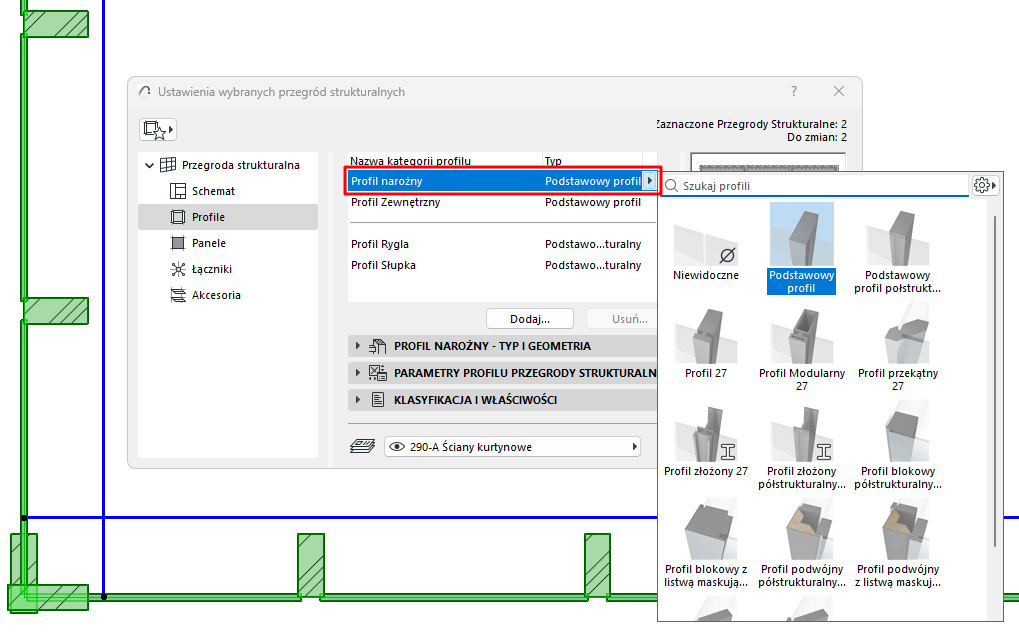Close the structural partition settings dialog
1019x637 pixels.
tap(839, 92)
